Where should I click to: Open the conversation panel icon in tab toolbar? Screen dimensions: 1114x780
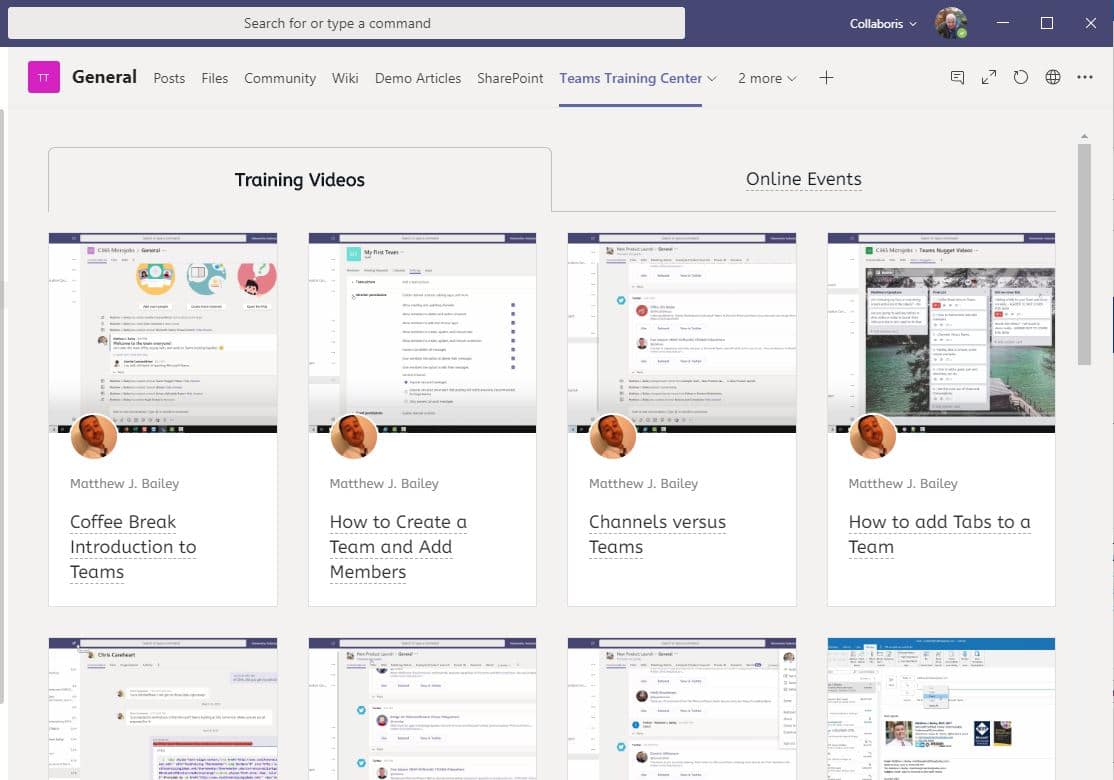[957, 77]
